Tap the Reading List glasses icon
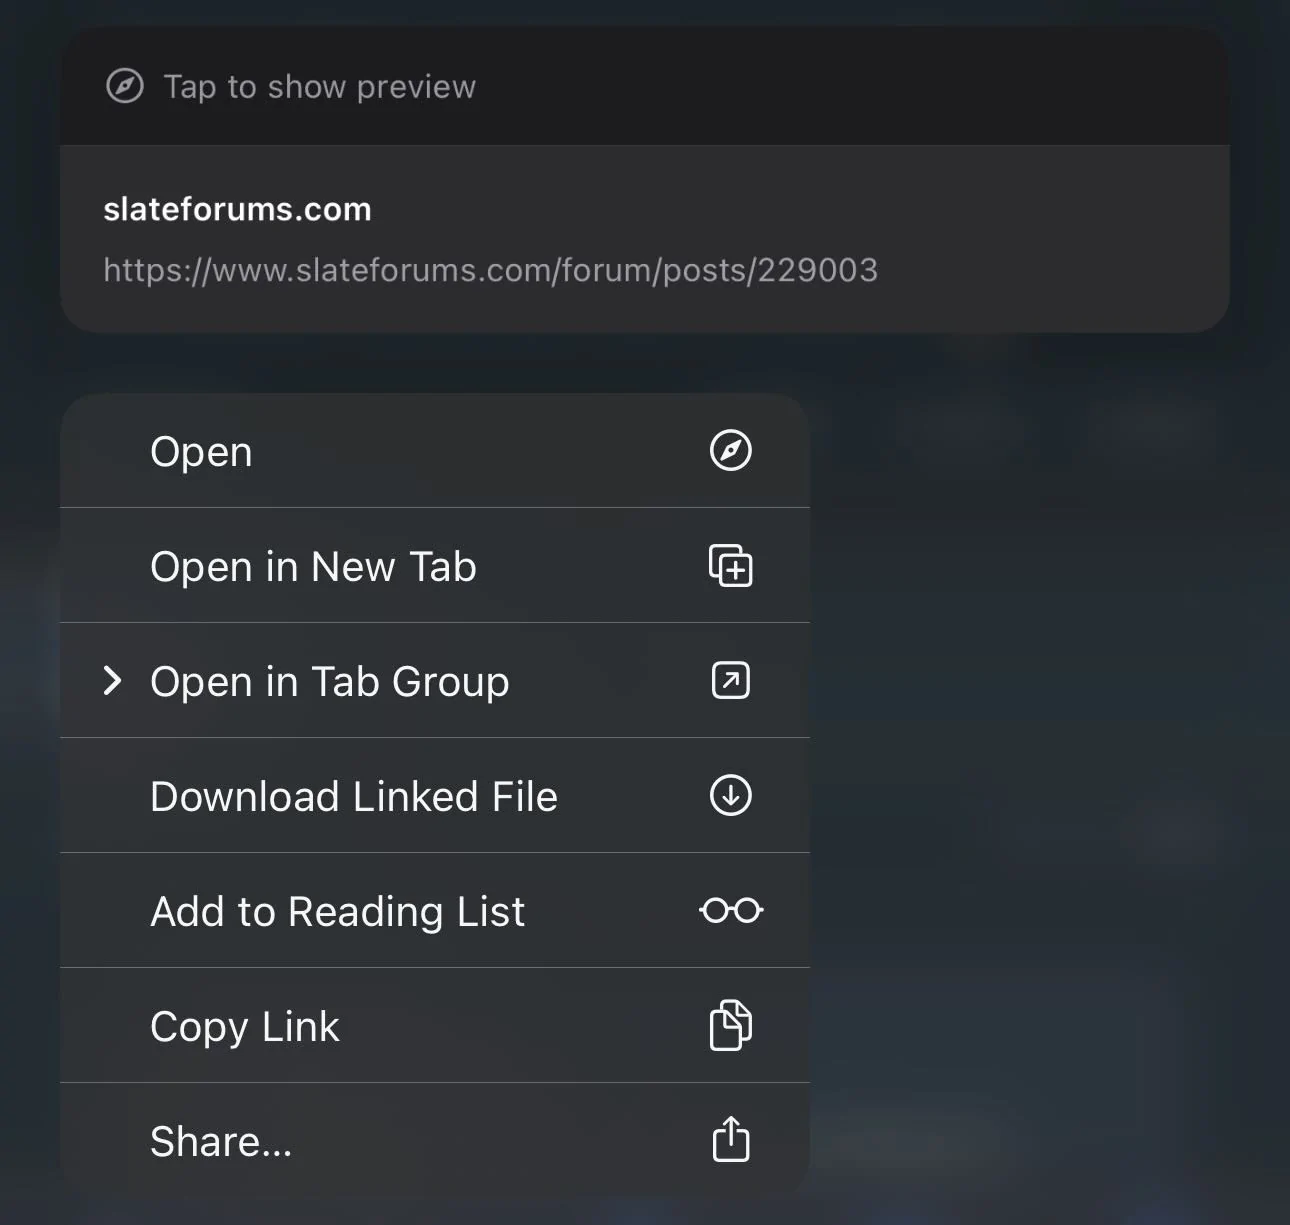1290x1225 pixels. point(731,910)
